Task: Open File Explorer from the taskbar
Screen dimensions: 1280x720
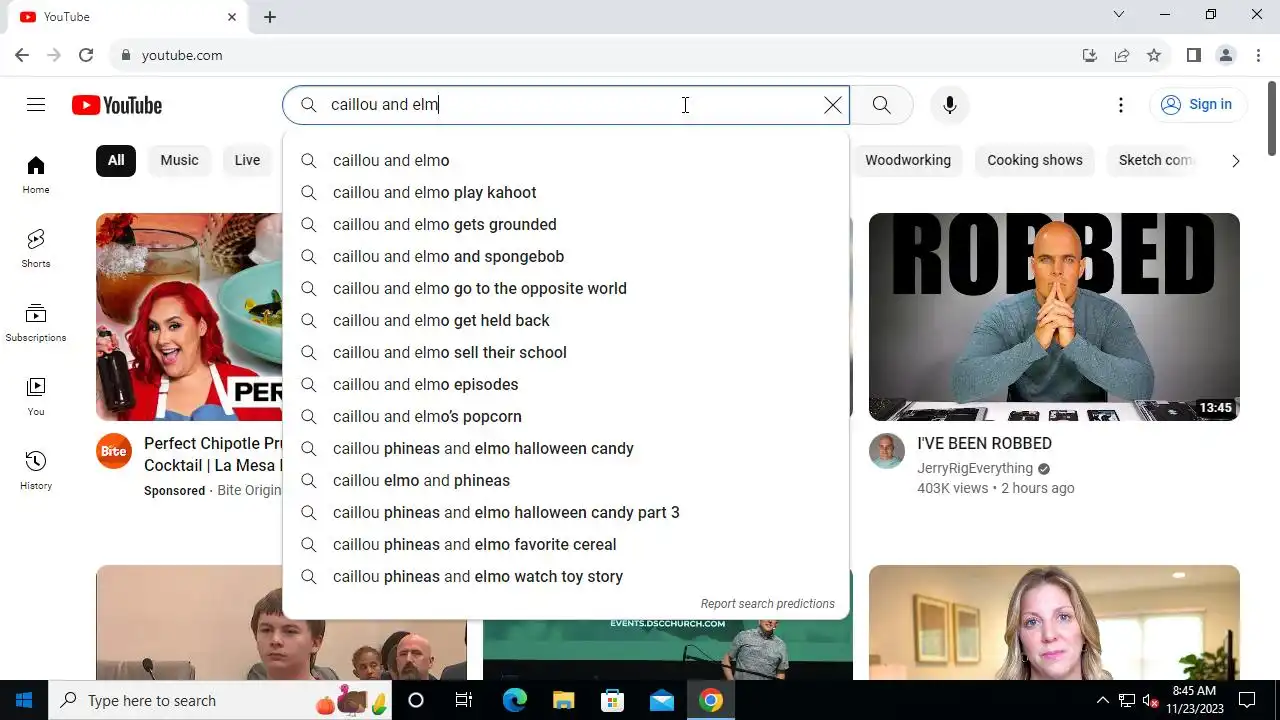Action: (563, 700)
